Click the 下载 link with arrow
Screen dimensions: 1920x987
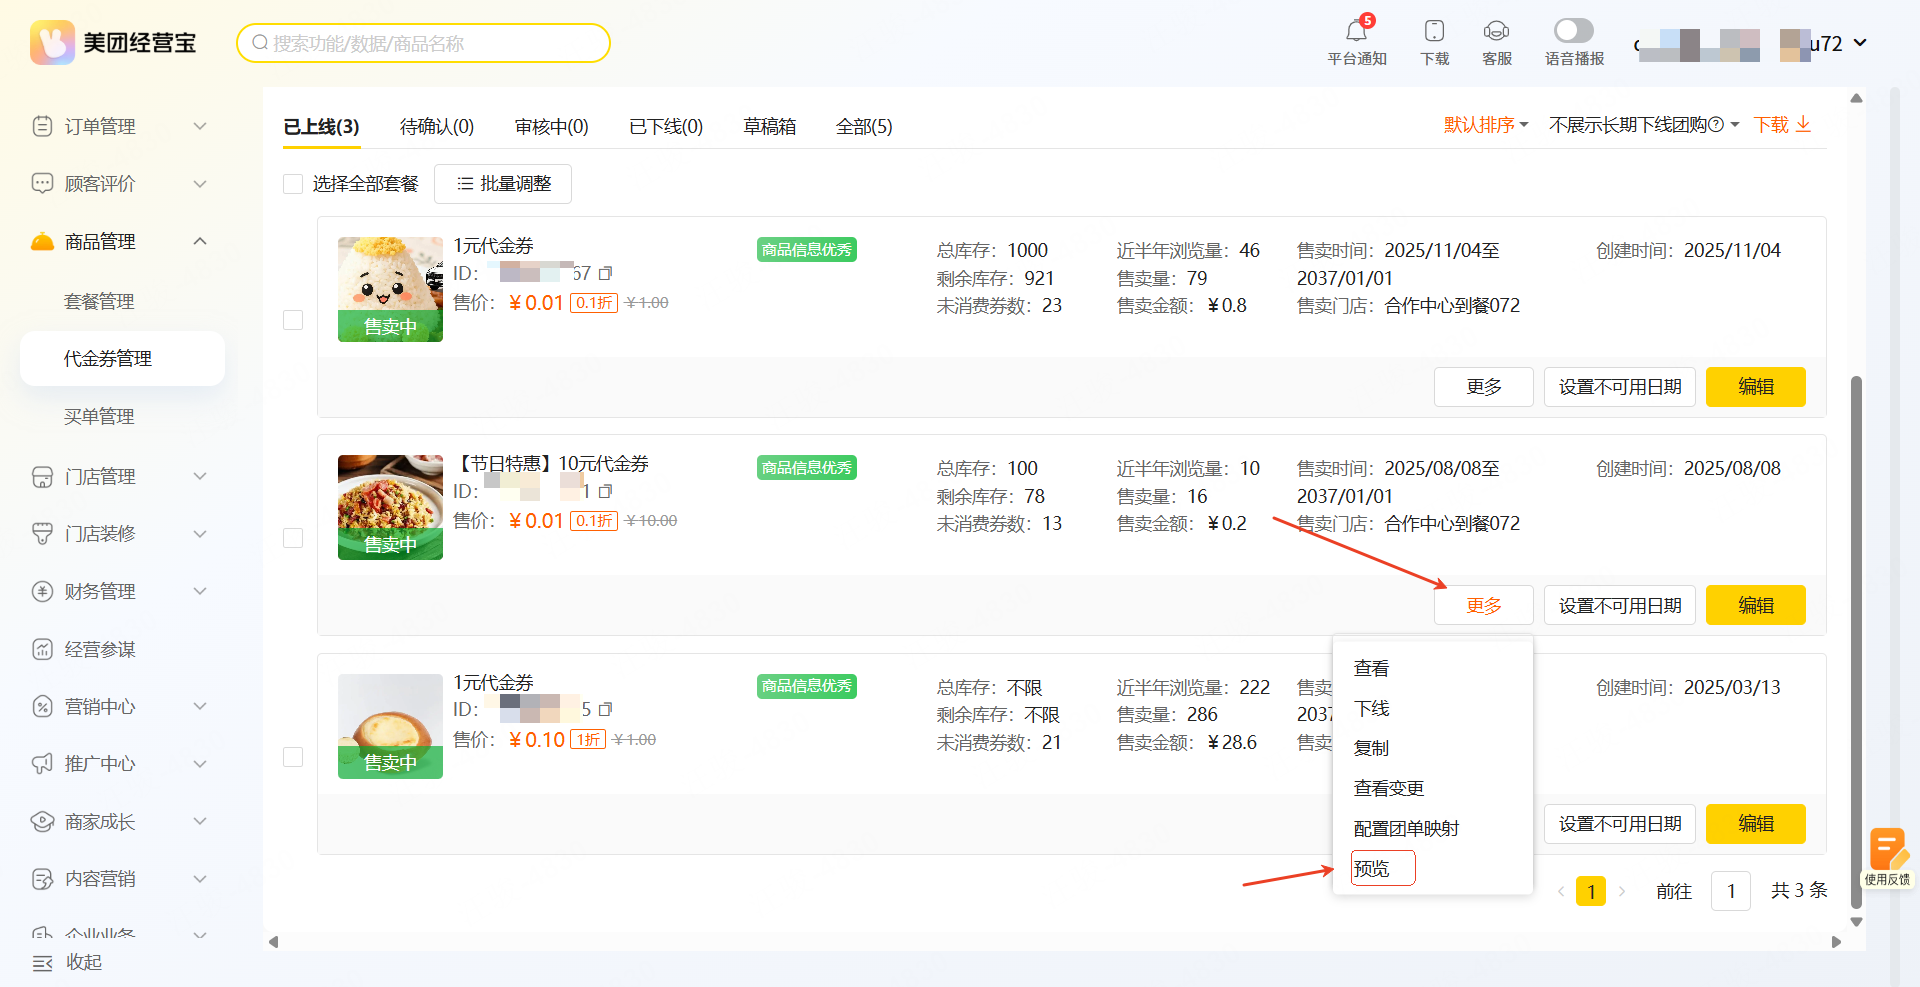tap(1782, 125)
